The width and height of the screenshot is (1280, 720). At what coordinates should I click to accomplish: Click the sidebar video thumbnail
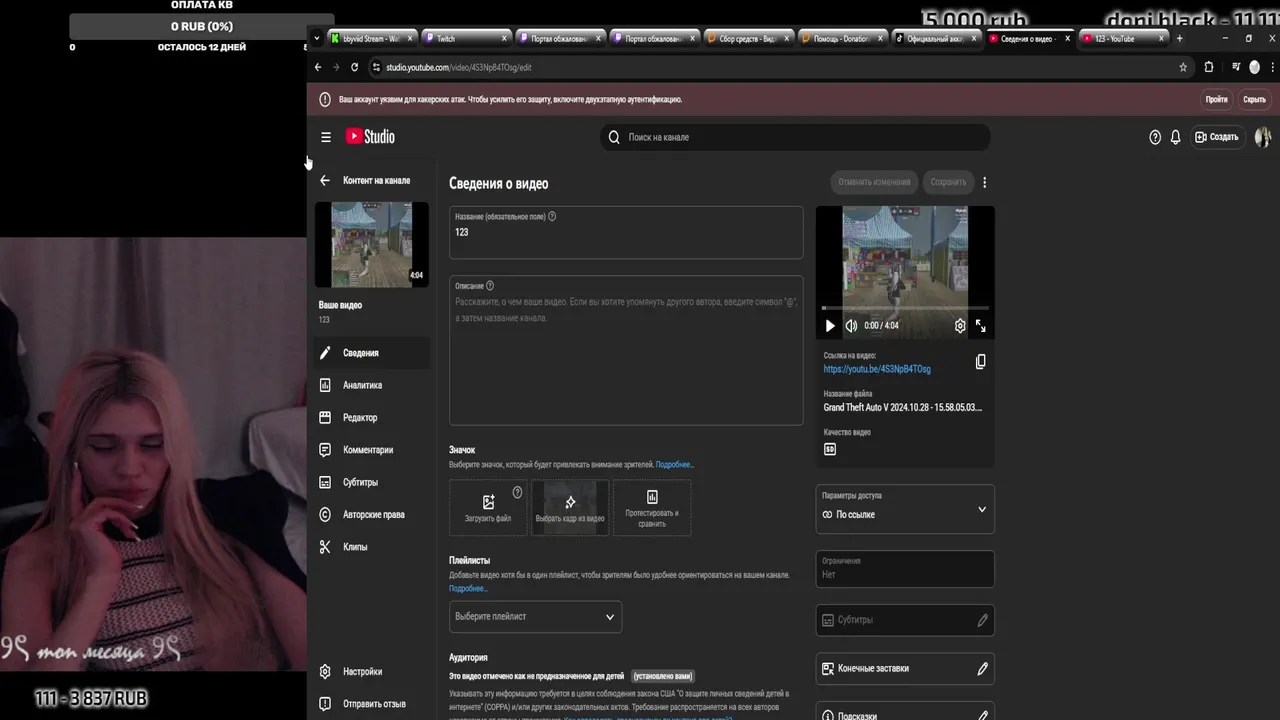(x=371, y=245)
